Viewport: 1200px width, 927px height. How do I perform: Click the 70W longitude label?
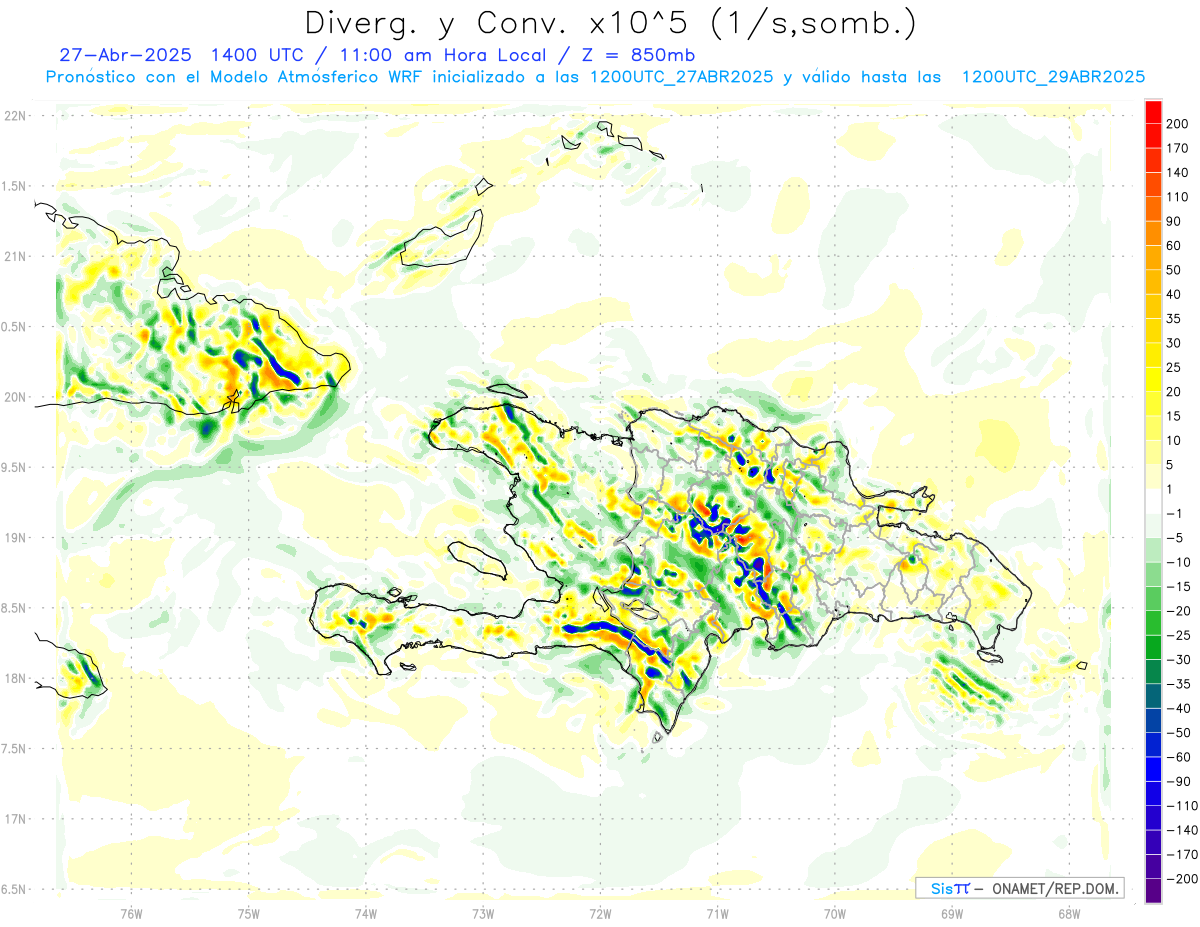(835, 913)
